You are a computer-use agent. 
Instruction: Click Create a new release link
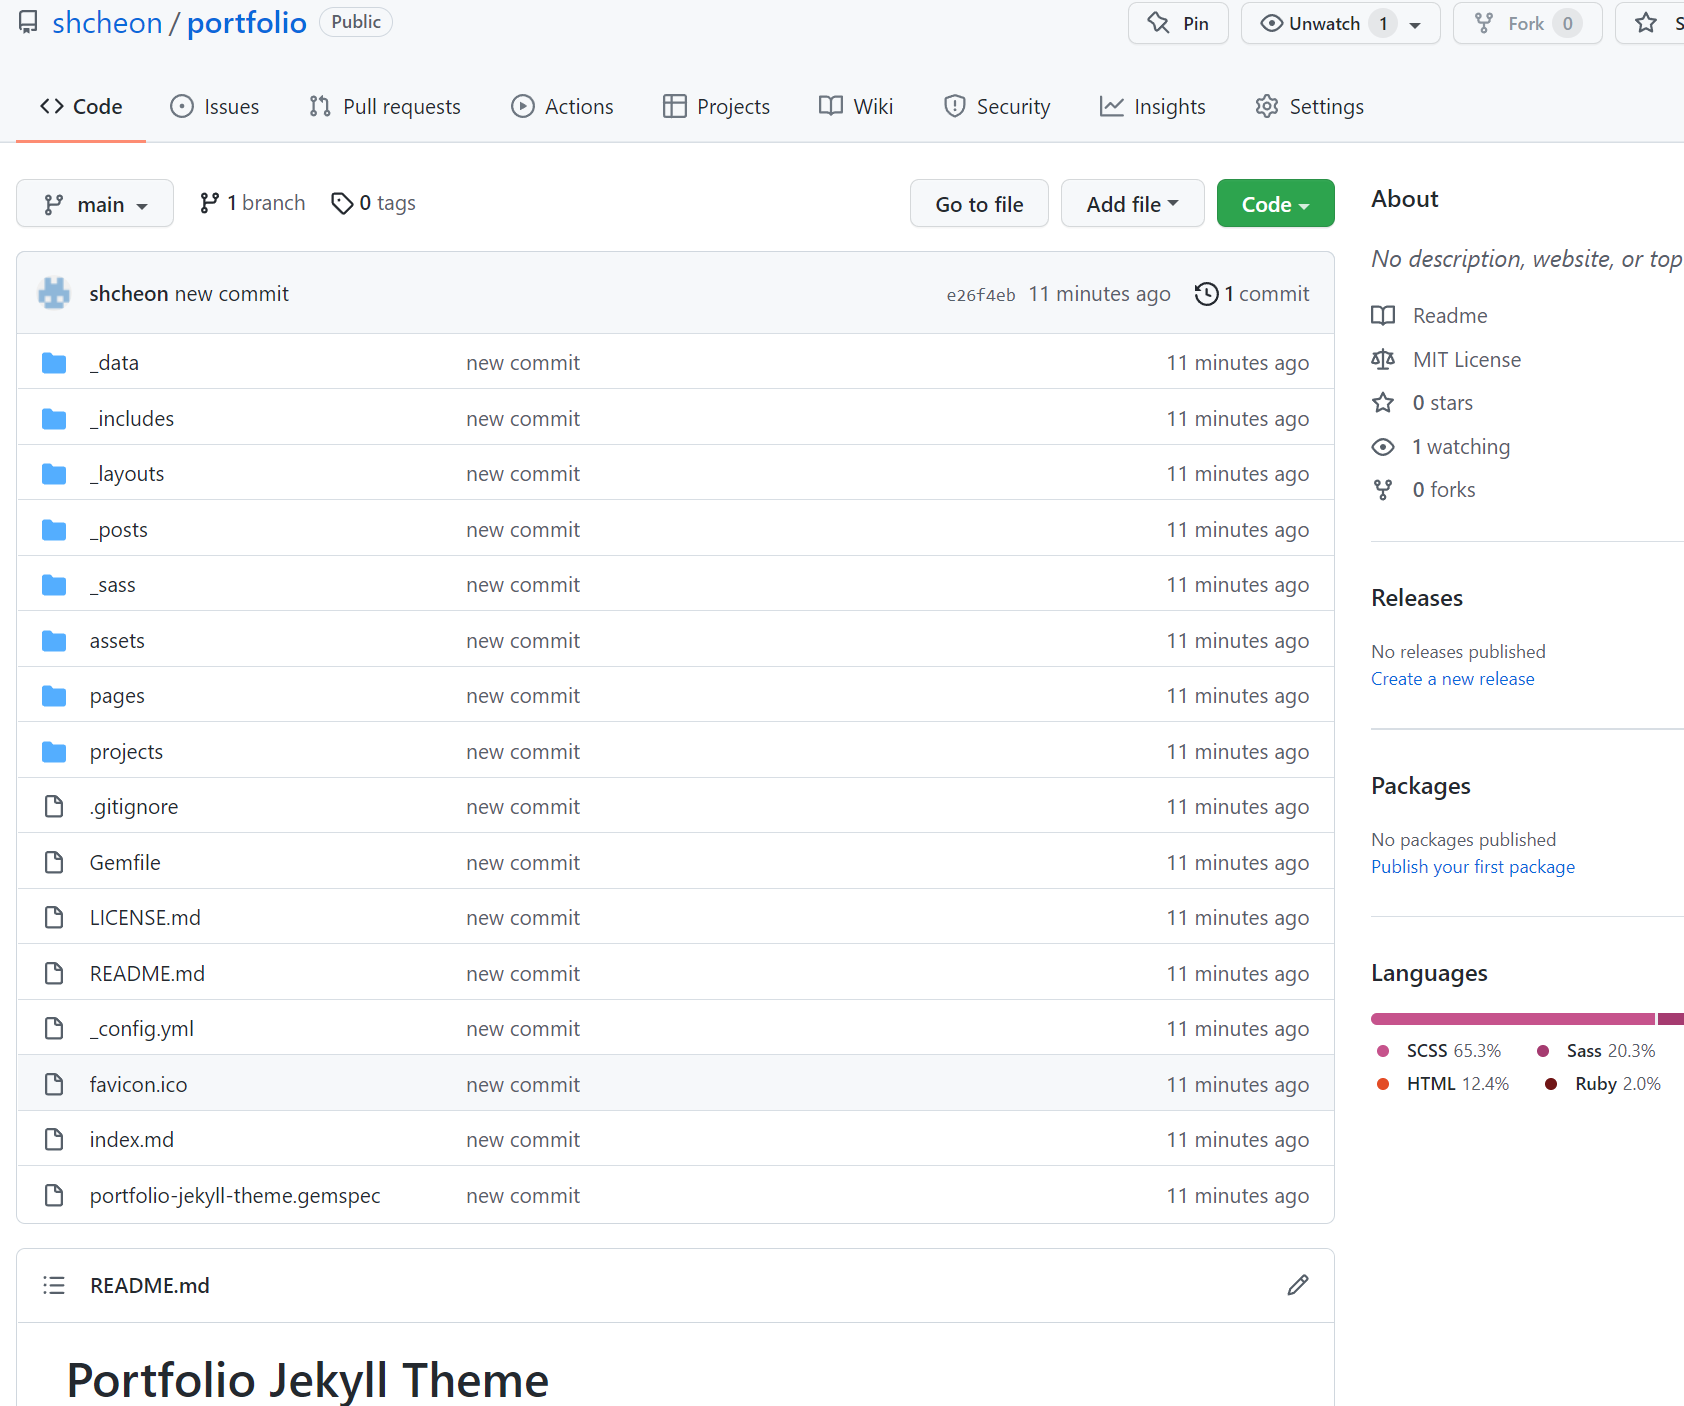click(1452, 679)
